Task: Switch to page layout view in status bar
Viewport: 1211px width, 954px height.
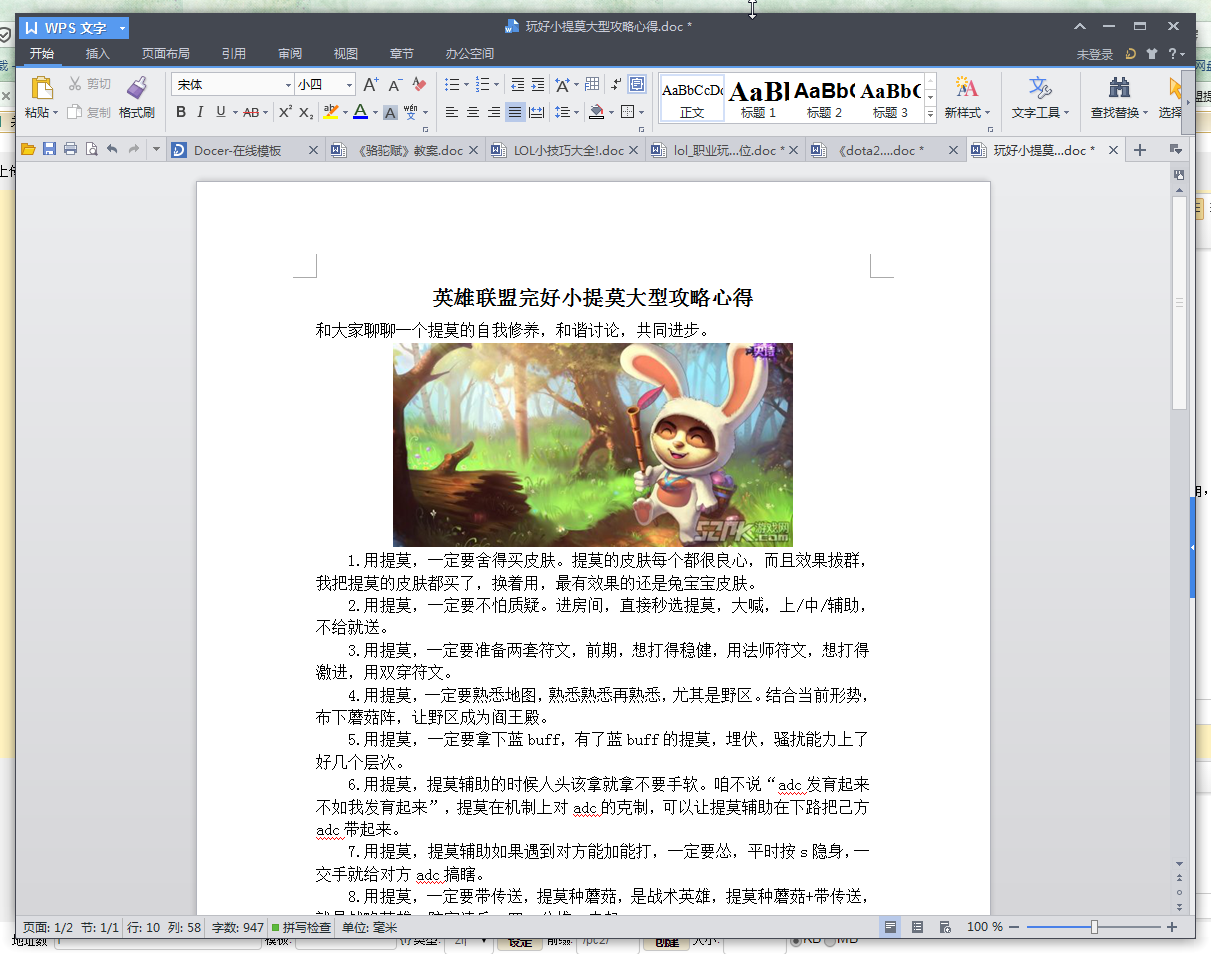Action: (x=889, y=927)
